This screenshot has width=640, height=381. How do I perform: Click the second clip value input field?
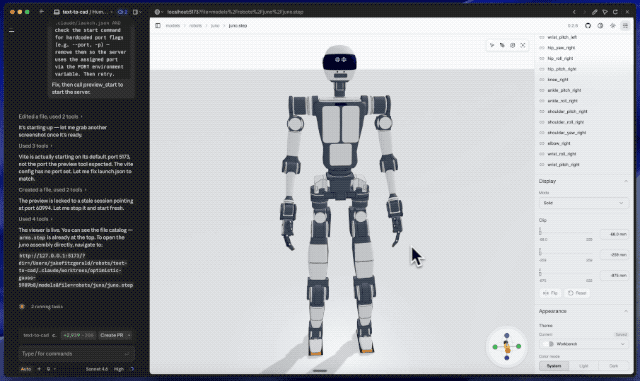[x=614, y=255]
